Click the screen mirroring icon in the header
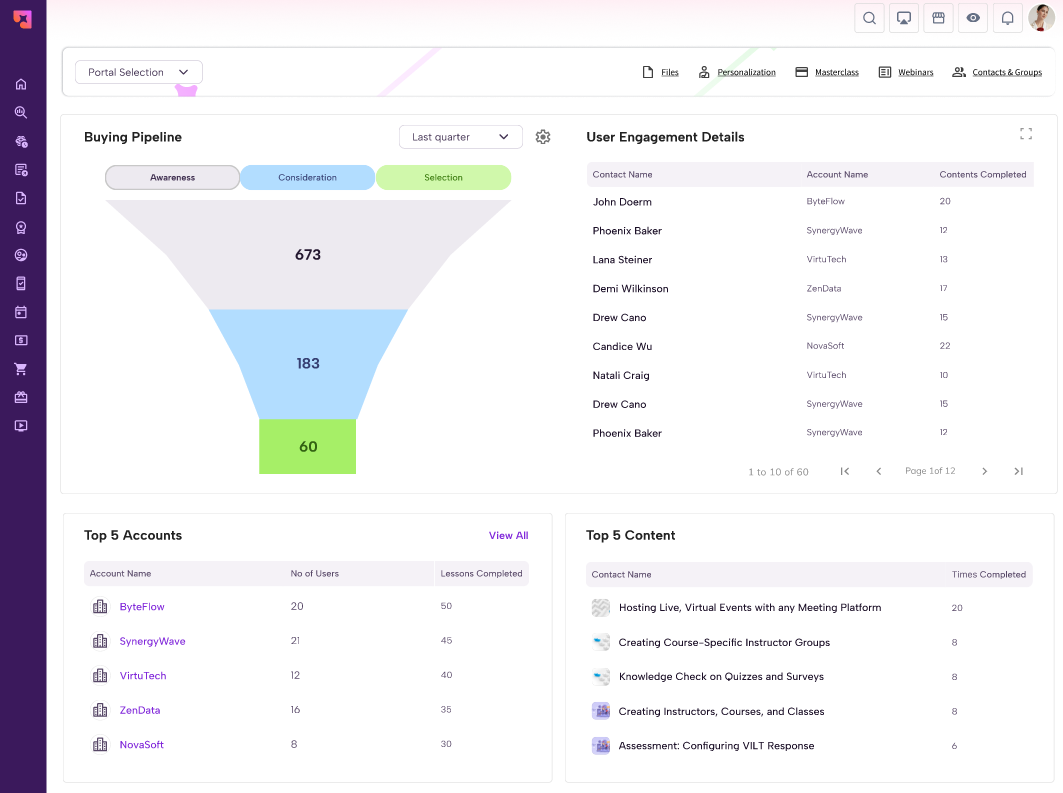The height and width of the screenshot is (793, 1063). [x=903, y=18]
